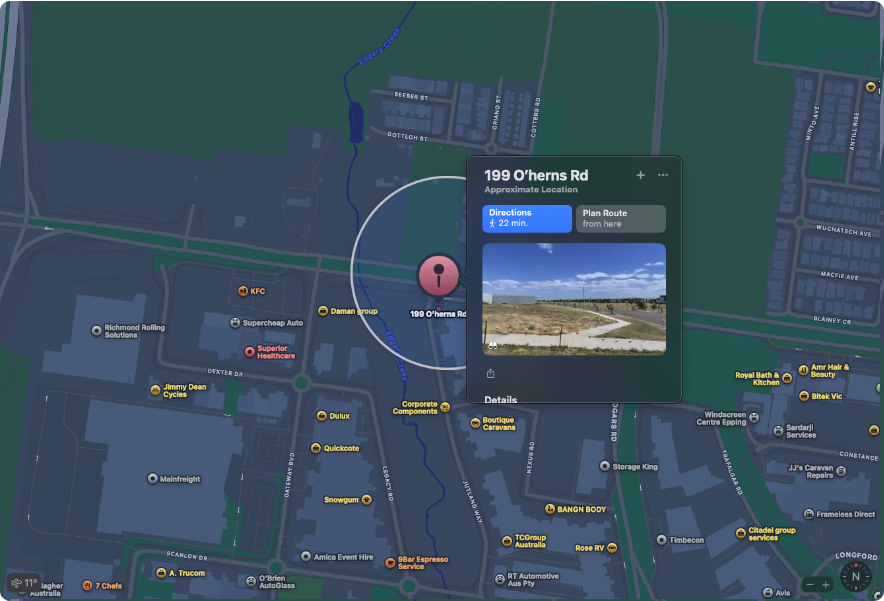Click the Mainfreight marker
884x601 pixels.
(152, 479)
